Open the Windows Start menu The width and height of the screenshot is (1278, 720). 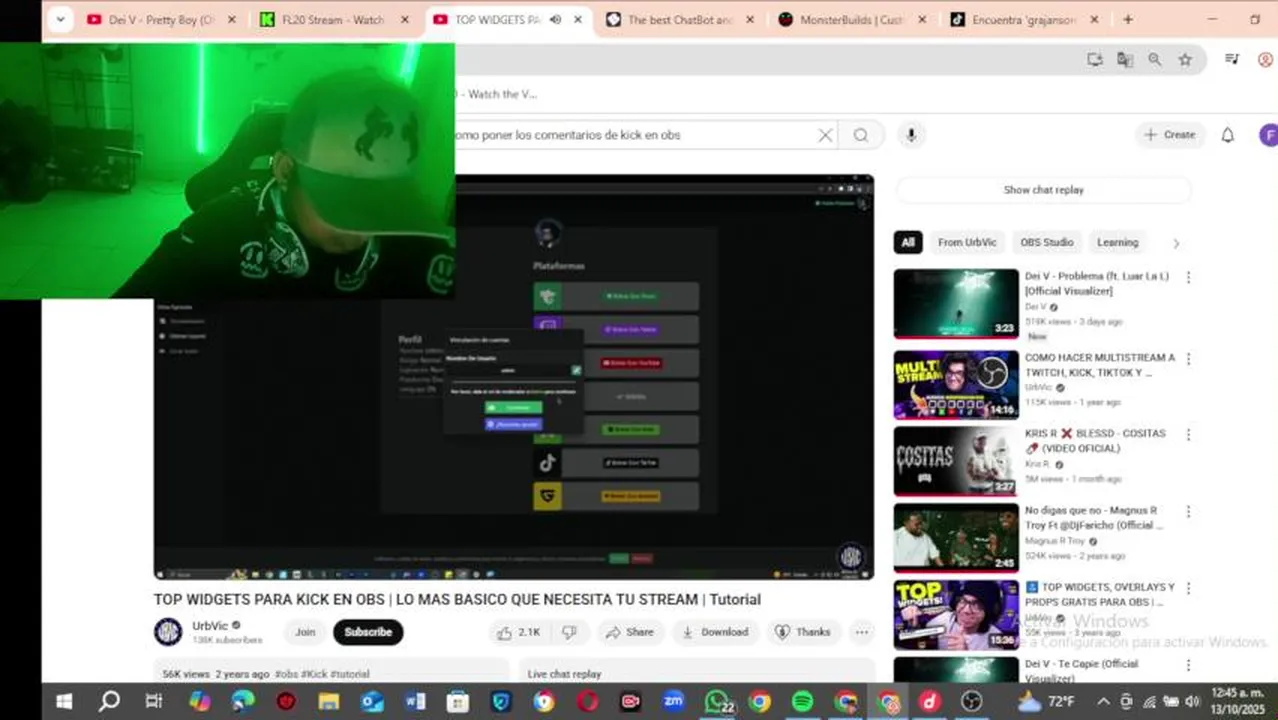coord(64,702)
